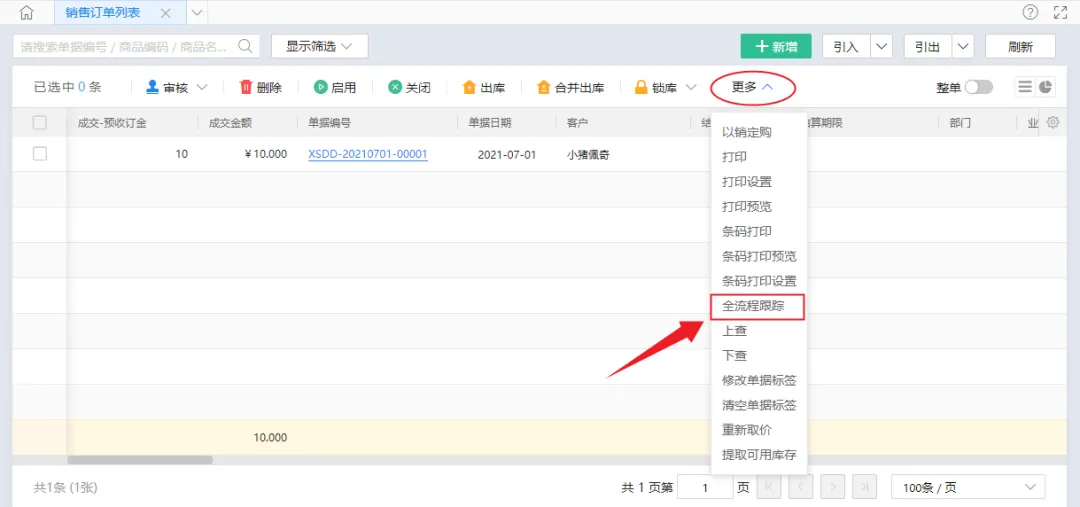
Task: Click the 单据编号 column header
Action: click(329, 123)
